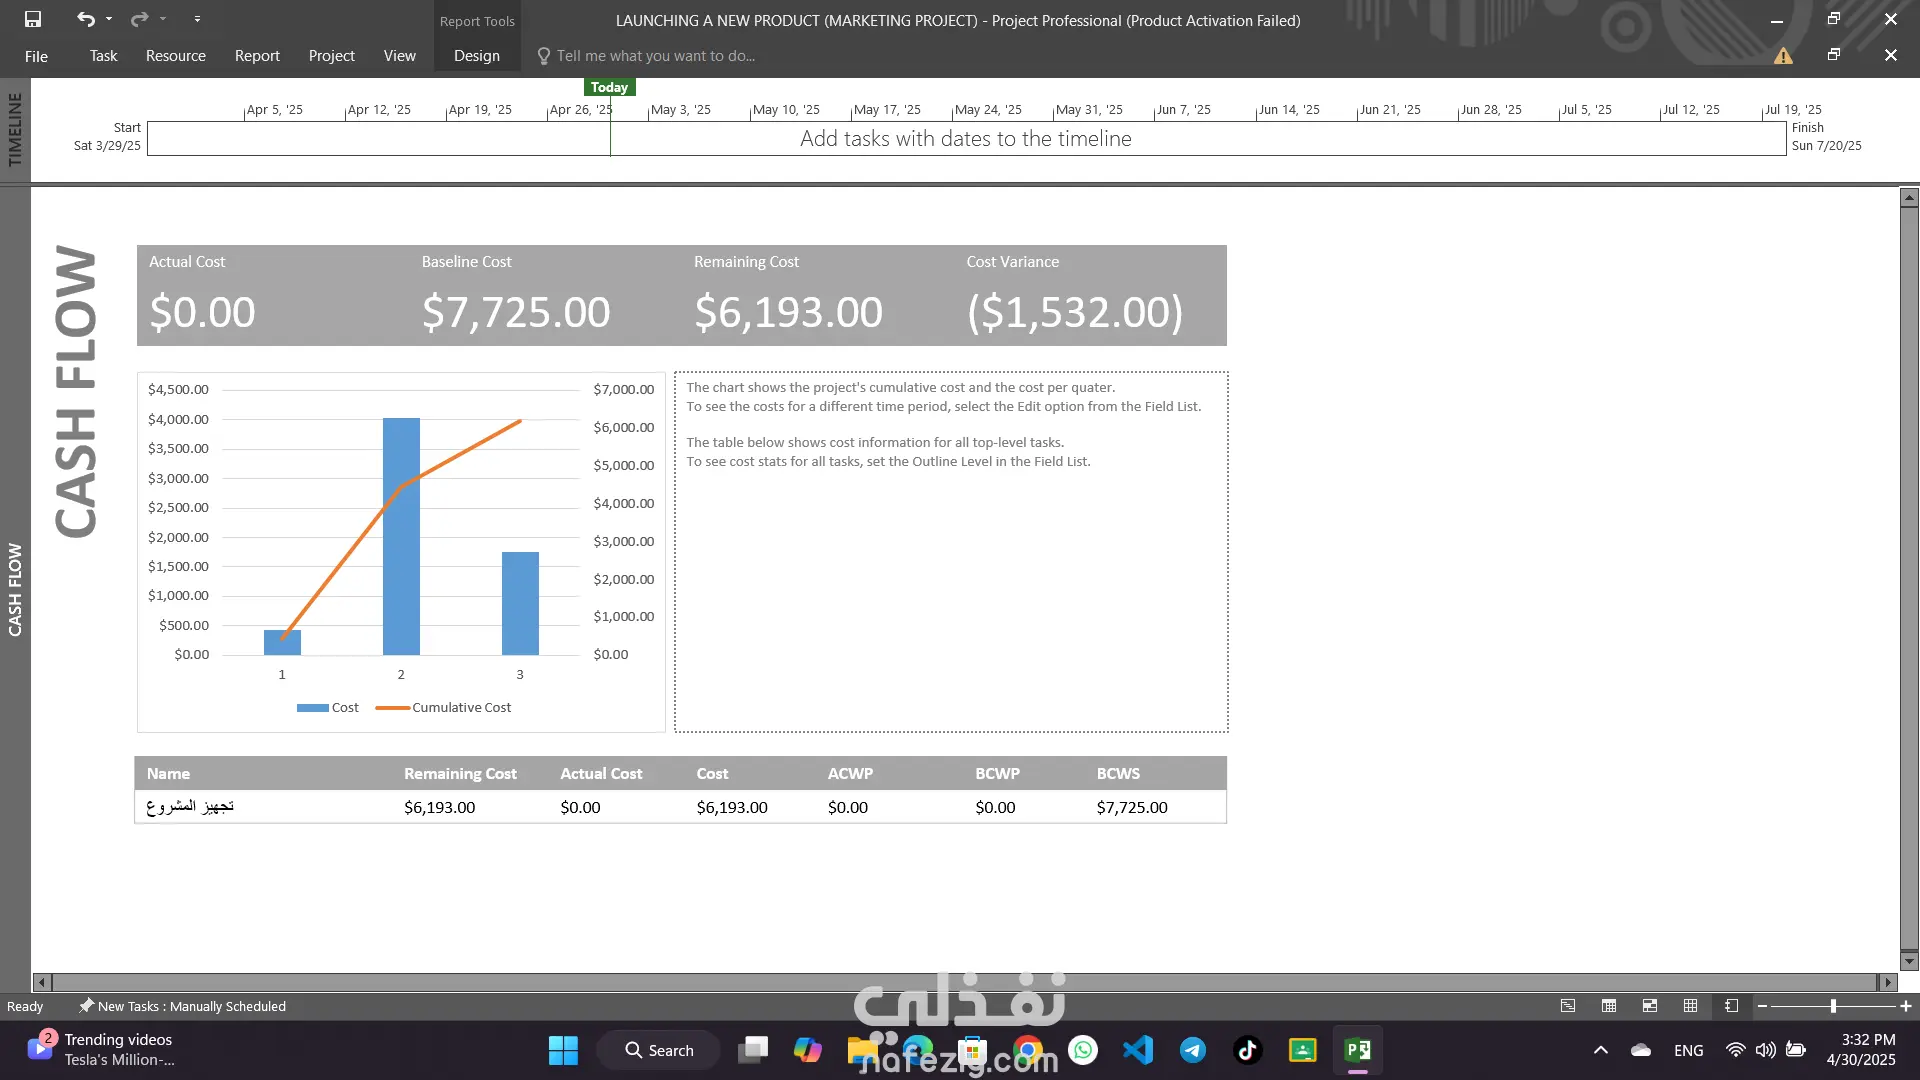Show hidden system tray icons chevron

pyautogui.click(x=1600, y=1050)
